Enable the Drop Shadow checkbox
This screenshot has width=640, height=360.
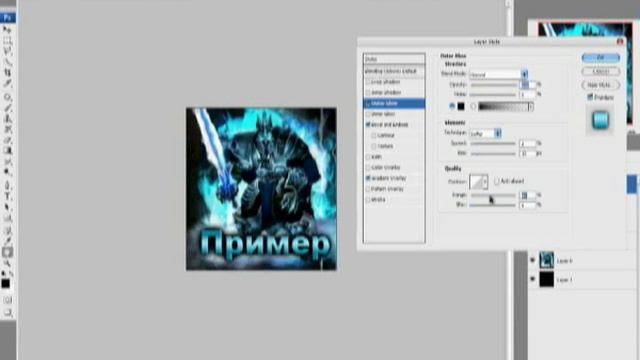[368, 82]
